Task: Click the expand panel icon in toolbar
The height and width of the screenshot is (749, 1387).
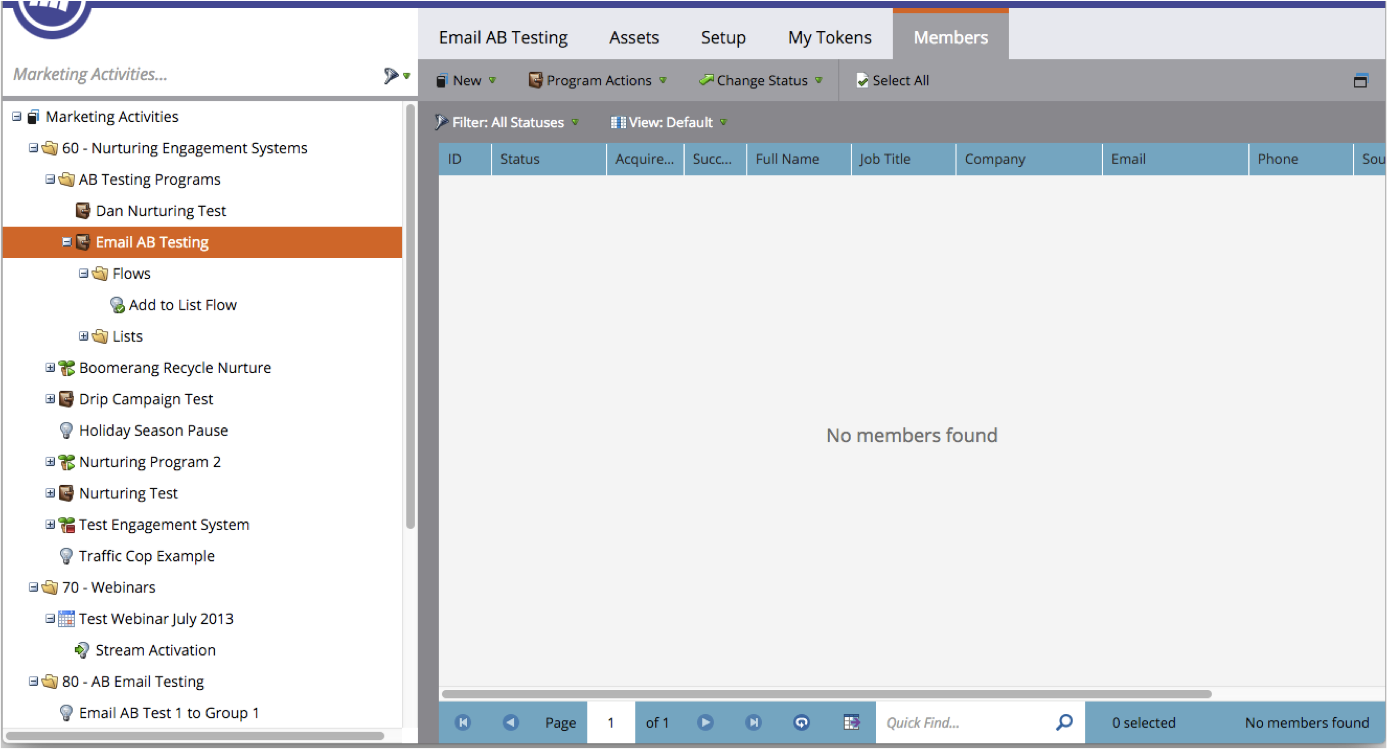Action: (x=1360, y=81)
